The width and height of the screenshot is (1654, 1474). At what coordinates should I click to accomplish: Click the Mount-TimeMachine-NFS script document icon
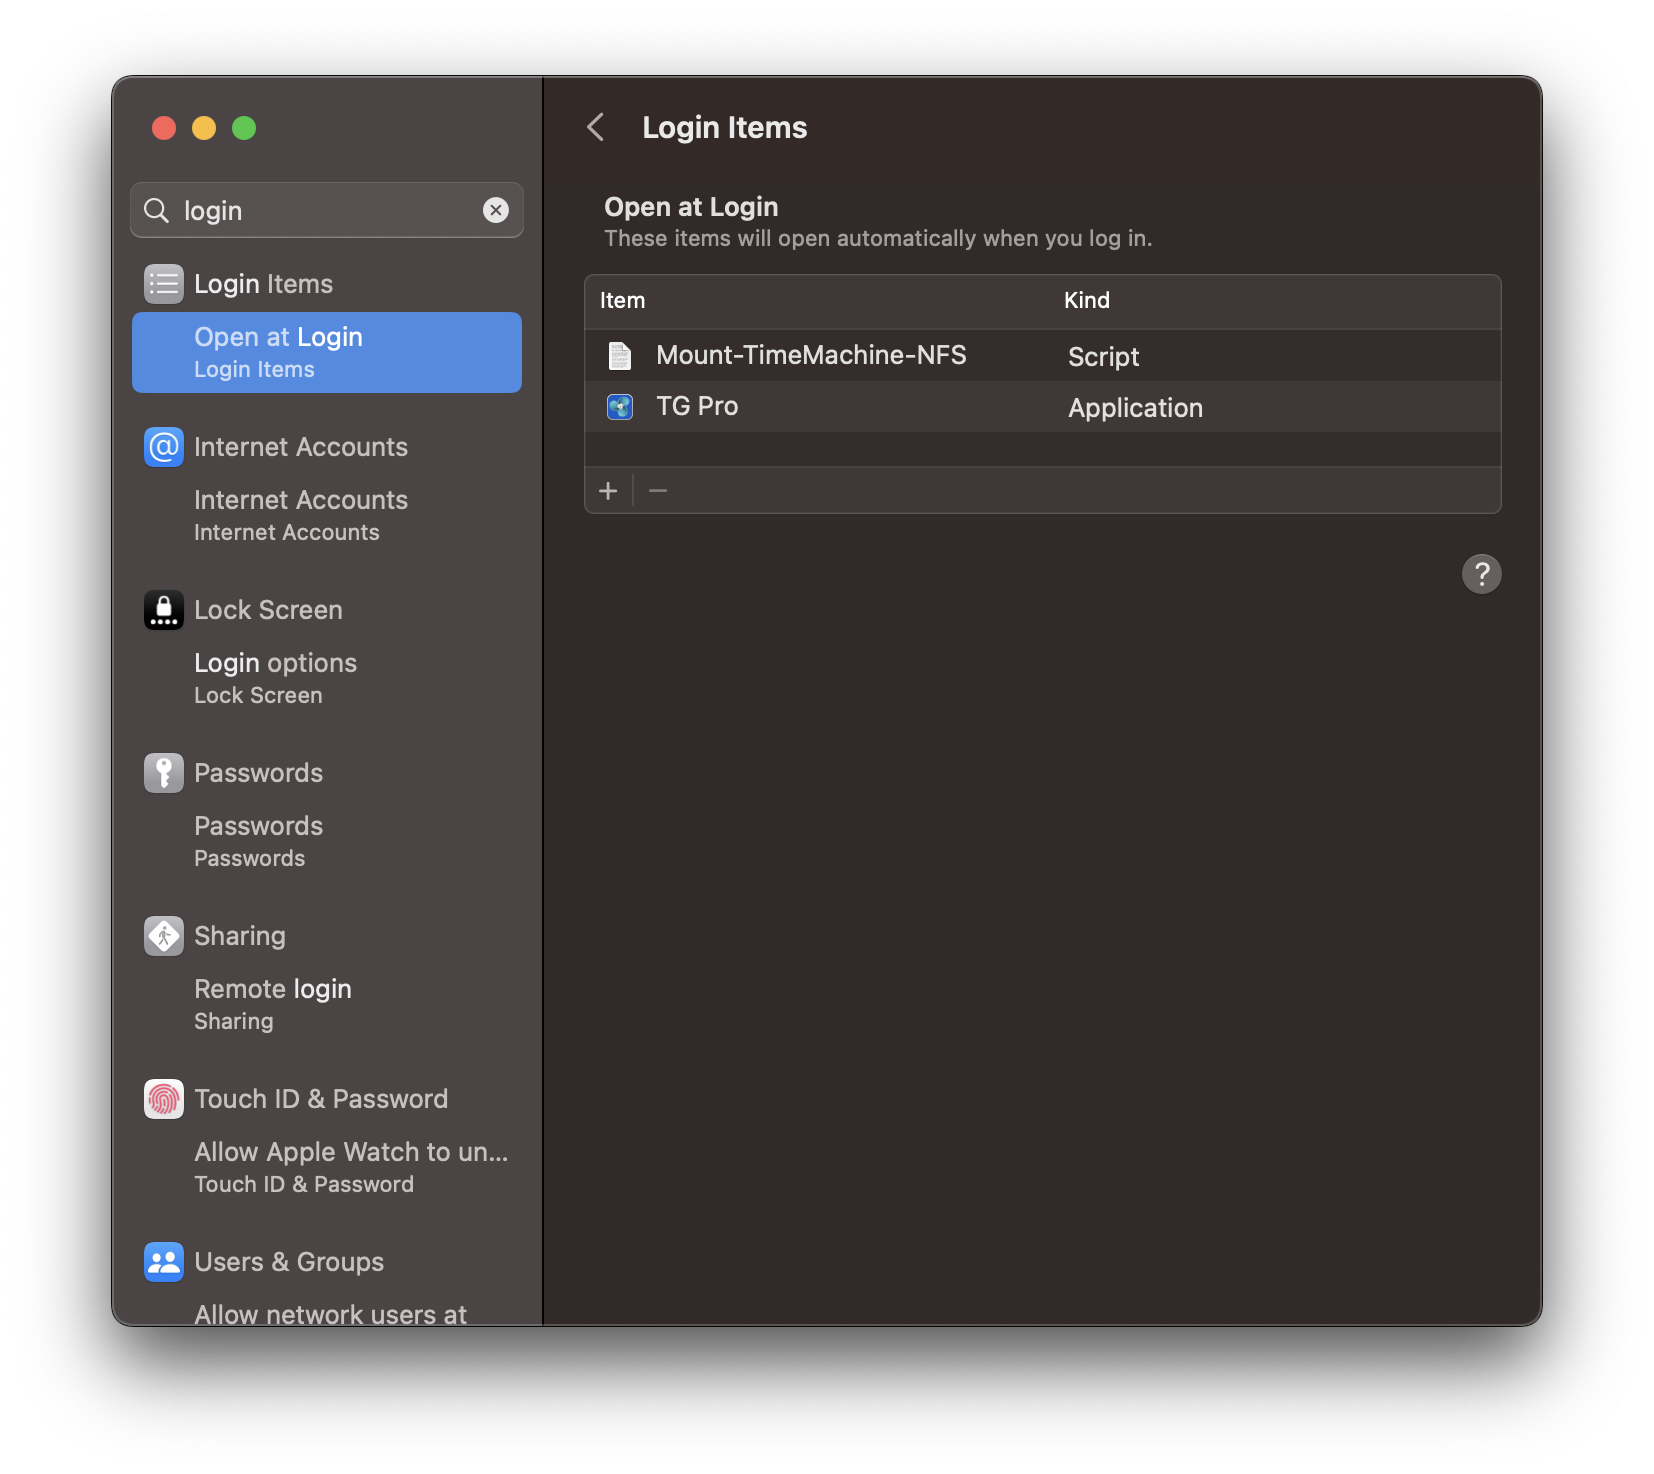coord(619,355)
